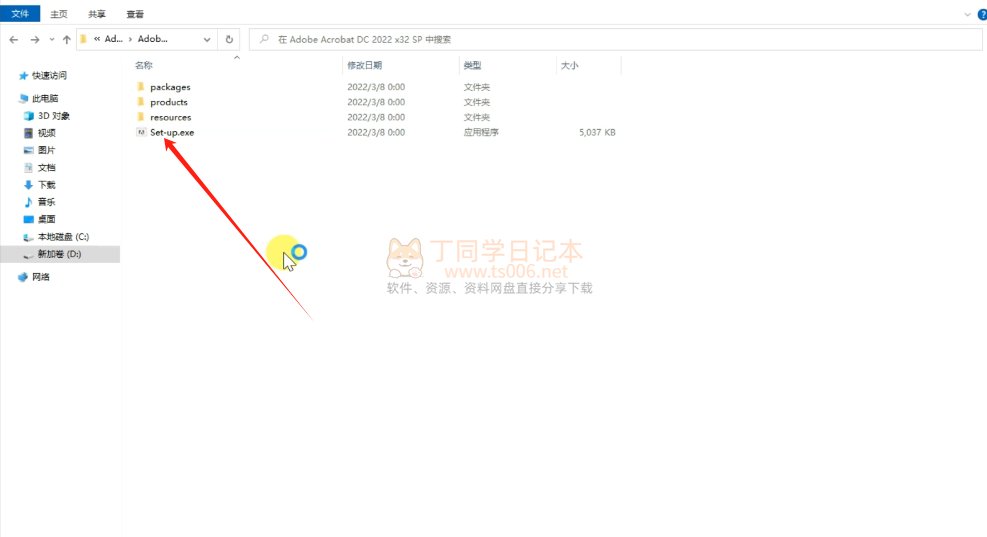This screenshot has width=987, height=537.
Task: Click the 新加卷 (D:) drive icon
Action: tap(28, 254)
